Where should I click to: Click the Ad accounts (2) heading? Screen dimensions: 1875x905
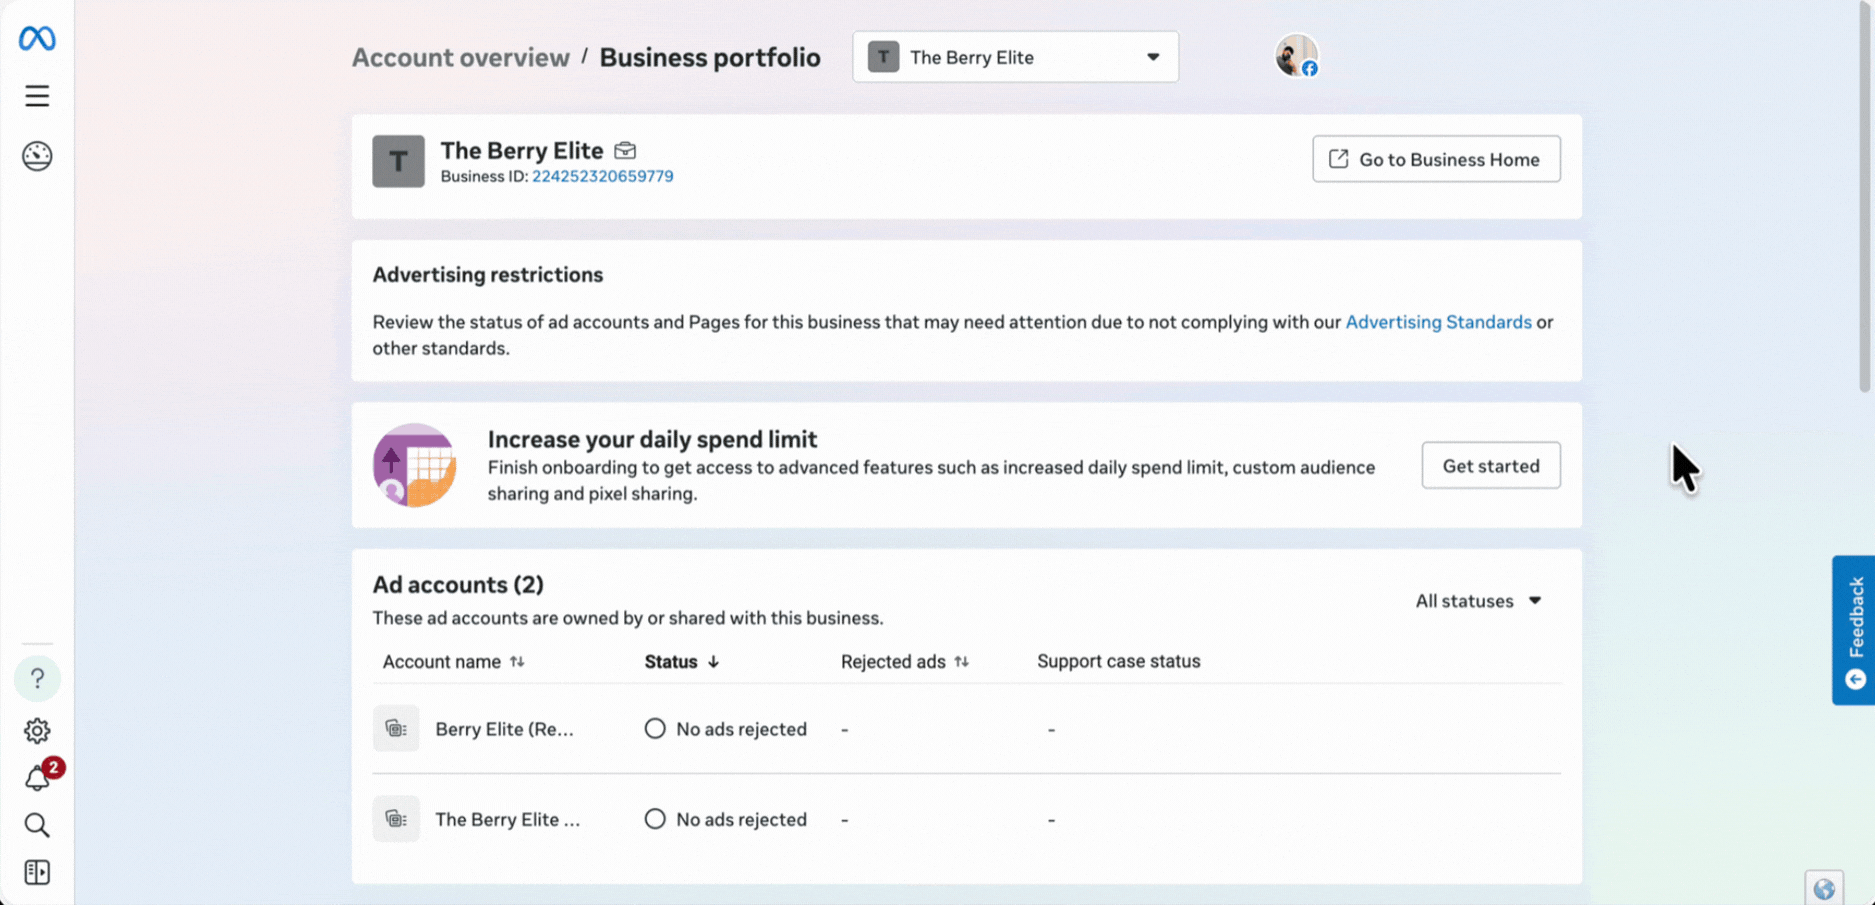(x=458, y=584)
